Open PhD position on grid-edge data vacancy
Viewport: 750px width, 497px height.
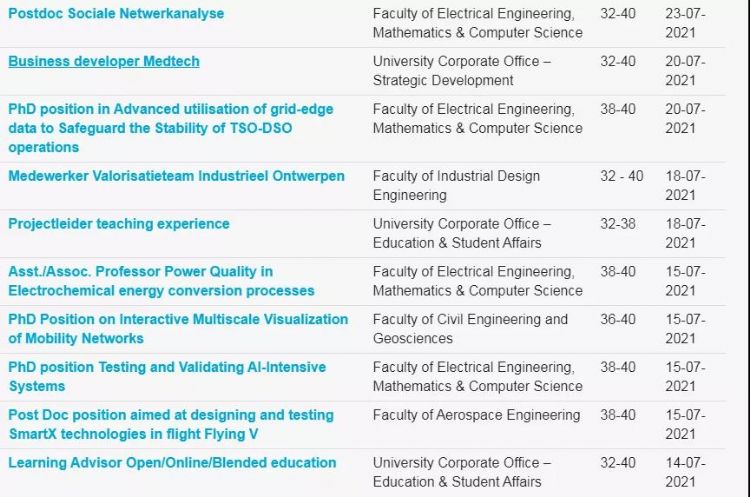click(x=171, y=128)
